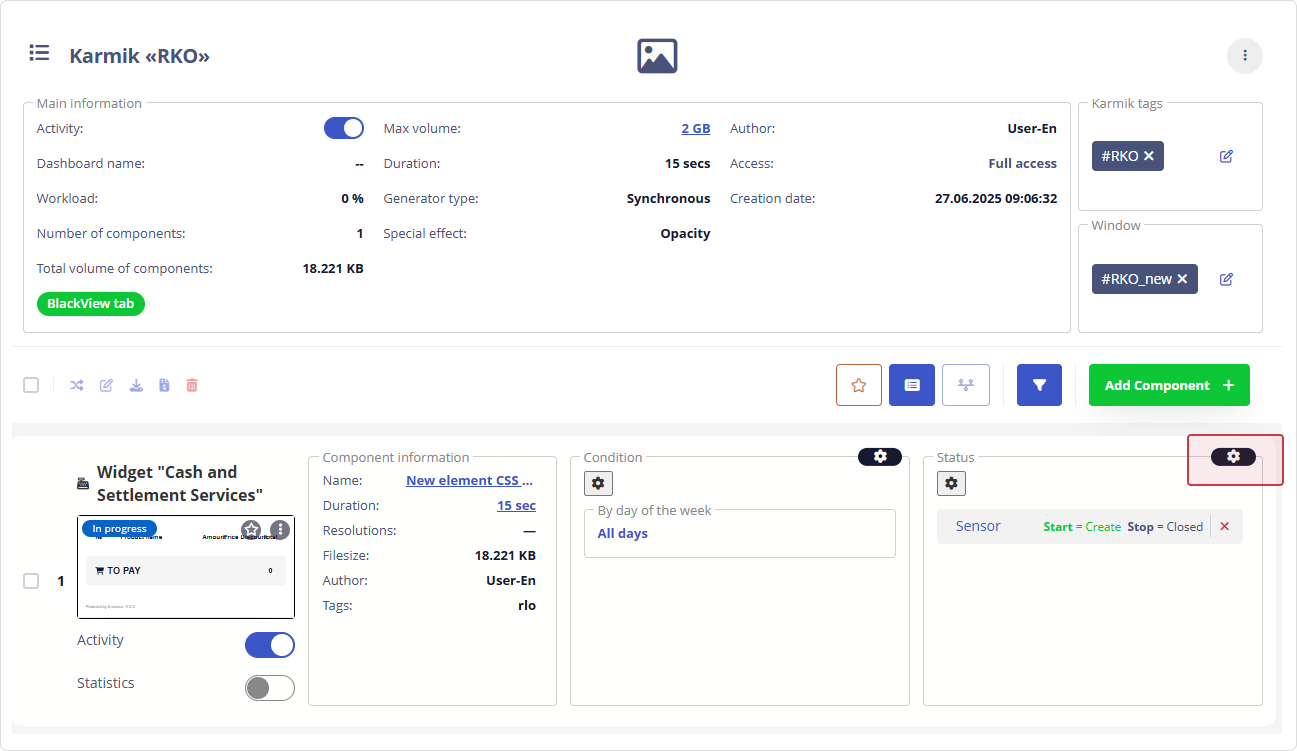The height and width of the screenshot is (751, 1297).
Task: Disable the Activity switch in Main information
Action: (344, 128)
